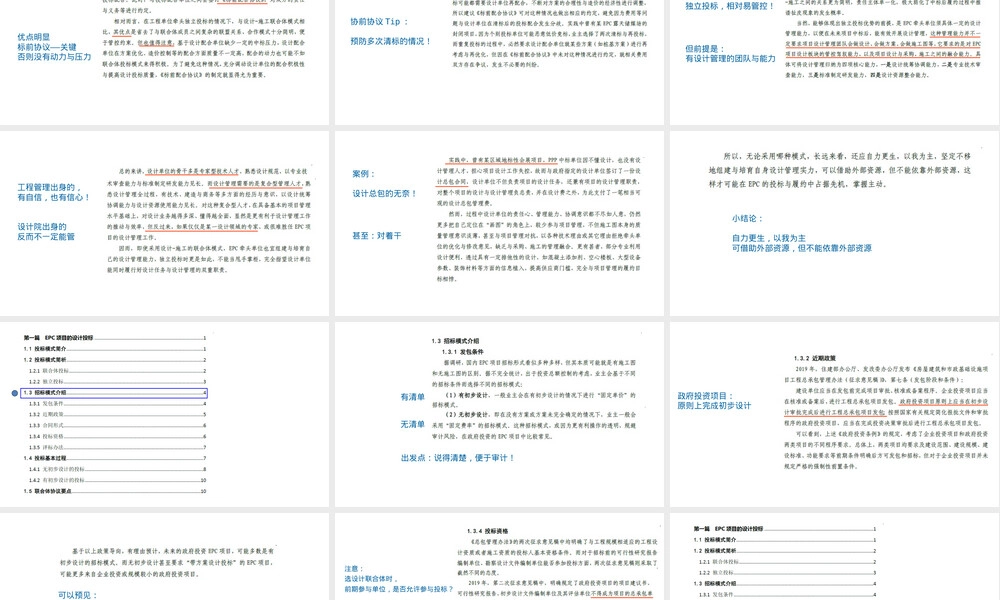The width and height of the screenshot is (1000, 600).
Task: Click the '1.4.2 有初步设计的投标' contents entry
Action: (117, 480)
